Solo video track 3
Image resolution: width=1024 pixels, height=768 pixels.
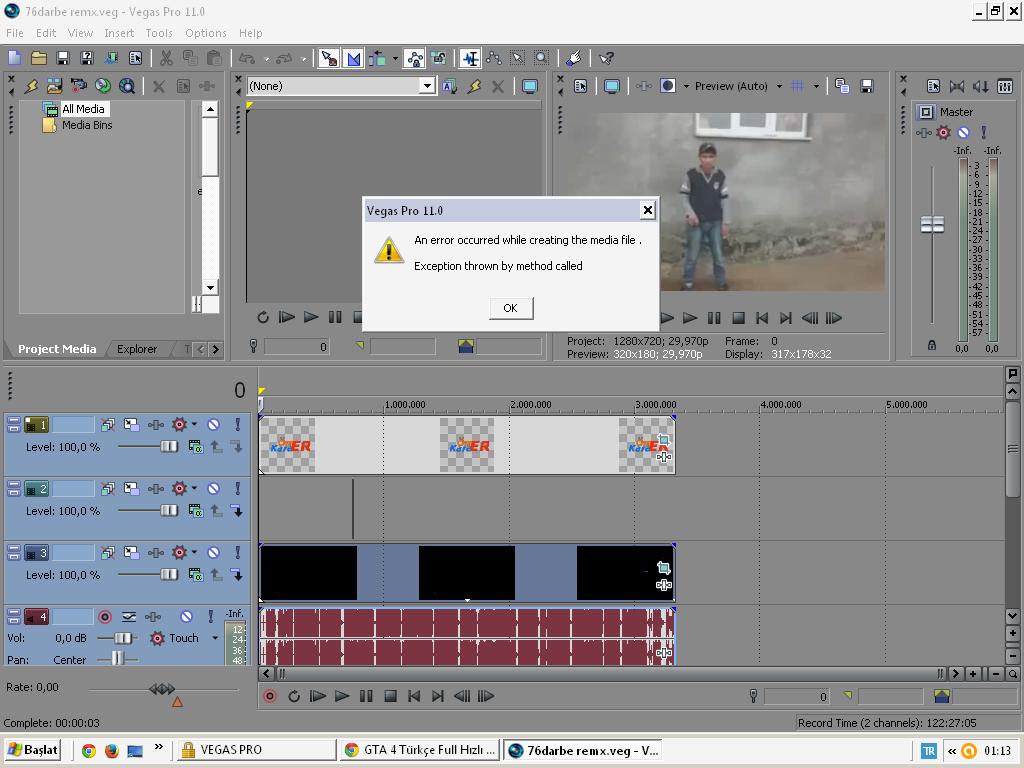pyautogui.click(x=237, y=553)
